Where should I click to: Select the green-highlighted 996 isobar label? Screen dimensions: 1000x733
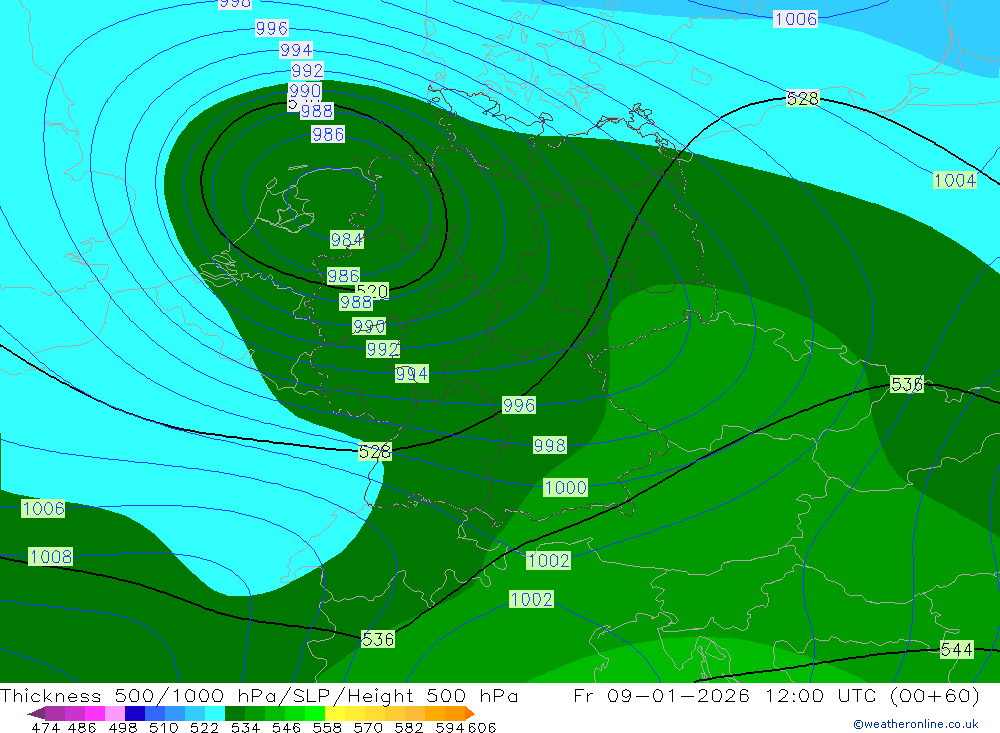click(518, 405)
